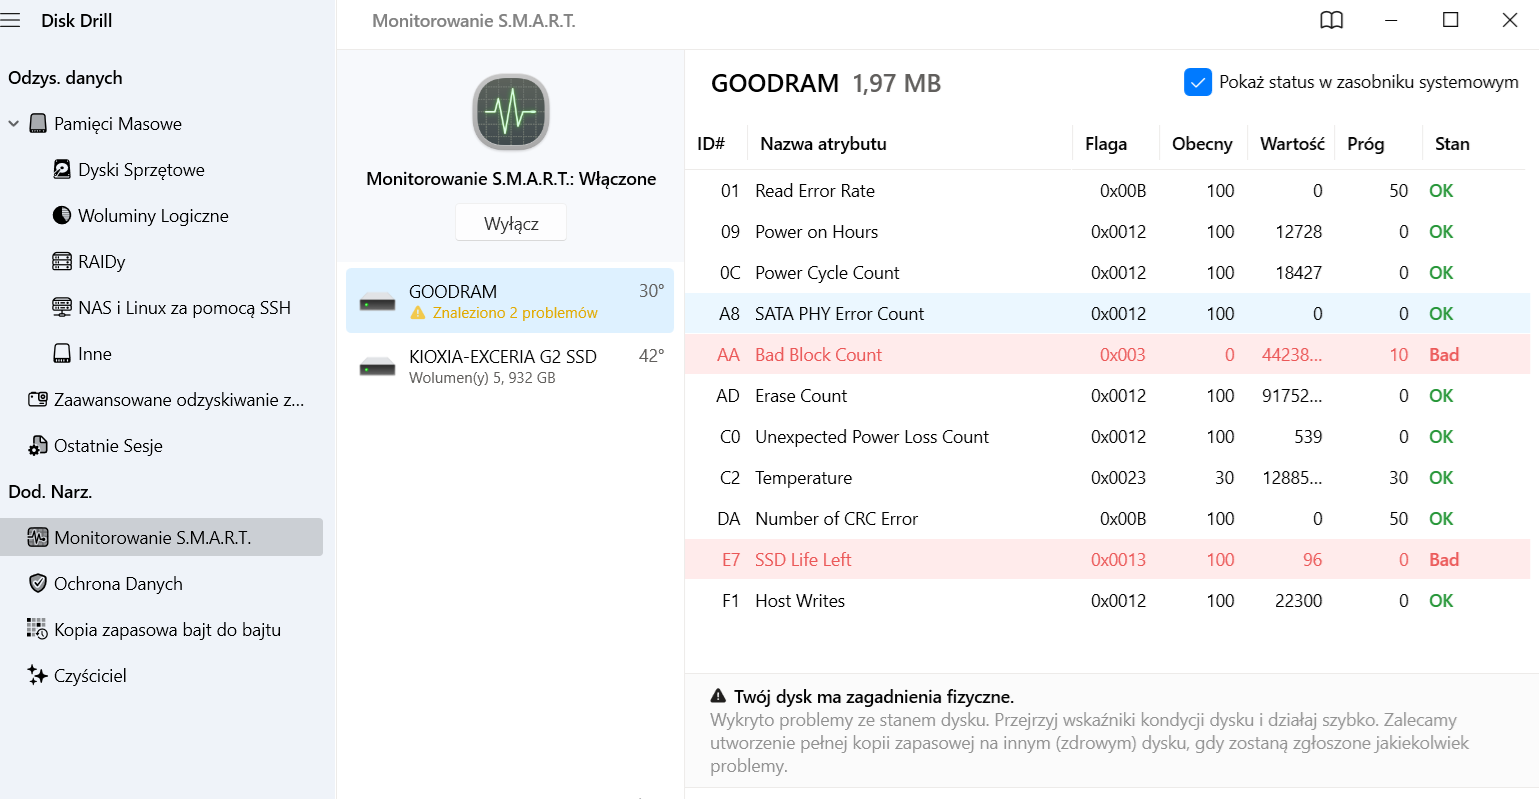
Task: Select the SATA PHY Error Count row
Action: [1107, 314]
